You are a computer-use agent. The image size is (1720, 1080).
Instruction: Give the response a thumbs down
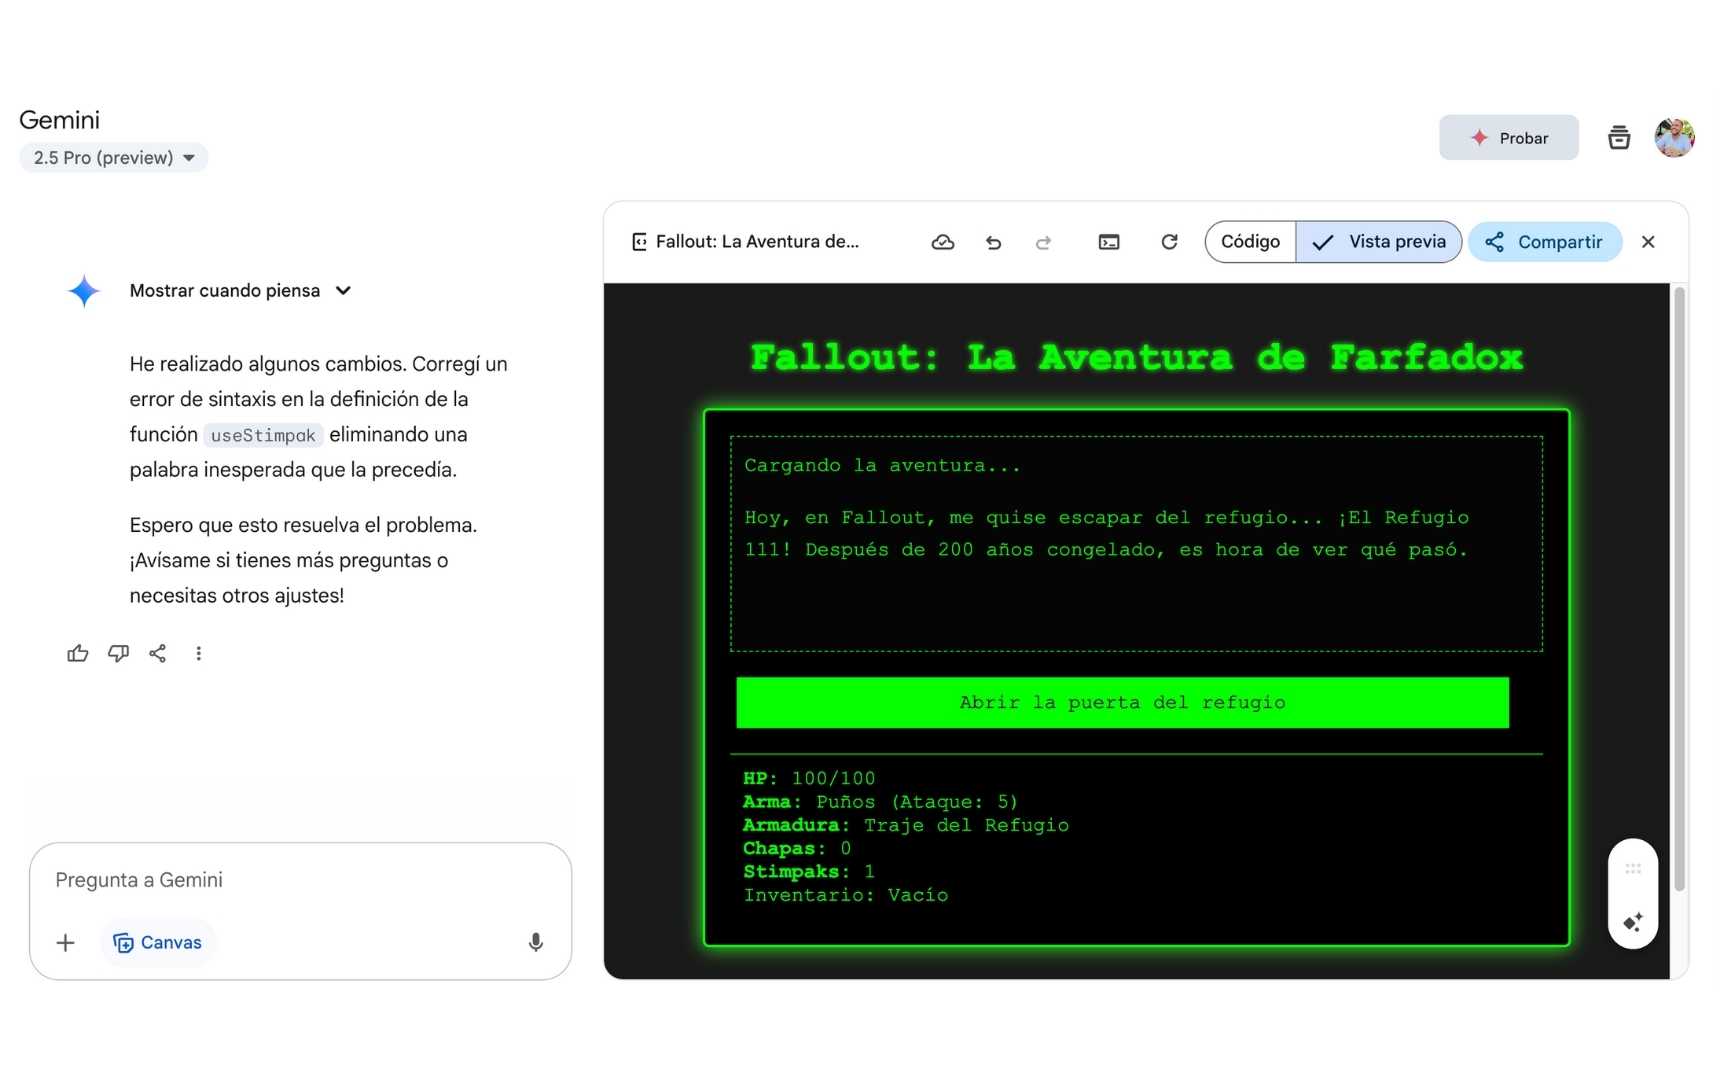click(x=118, y=653)
